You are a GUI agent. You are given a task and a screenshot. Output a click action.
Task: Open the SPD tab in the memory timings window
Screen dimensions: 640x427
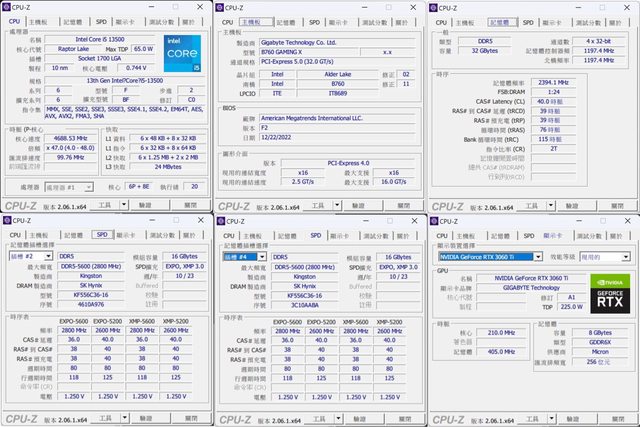point(527,20)
